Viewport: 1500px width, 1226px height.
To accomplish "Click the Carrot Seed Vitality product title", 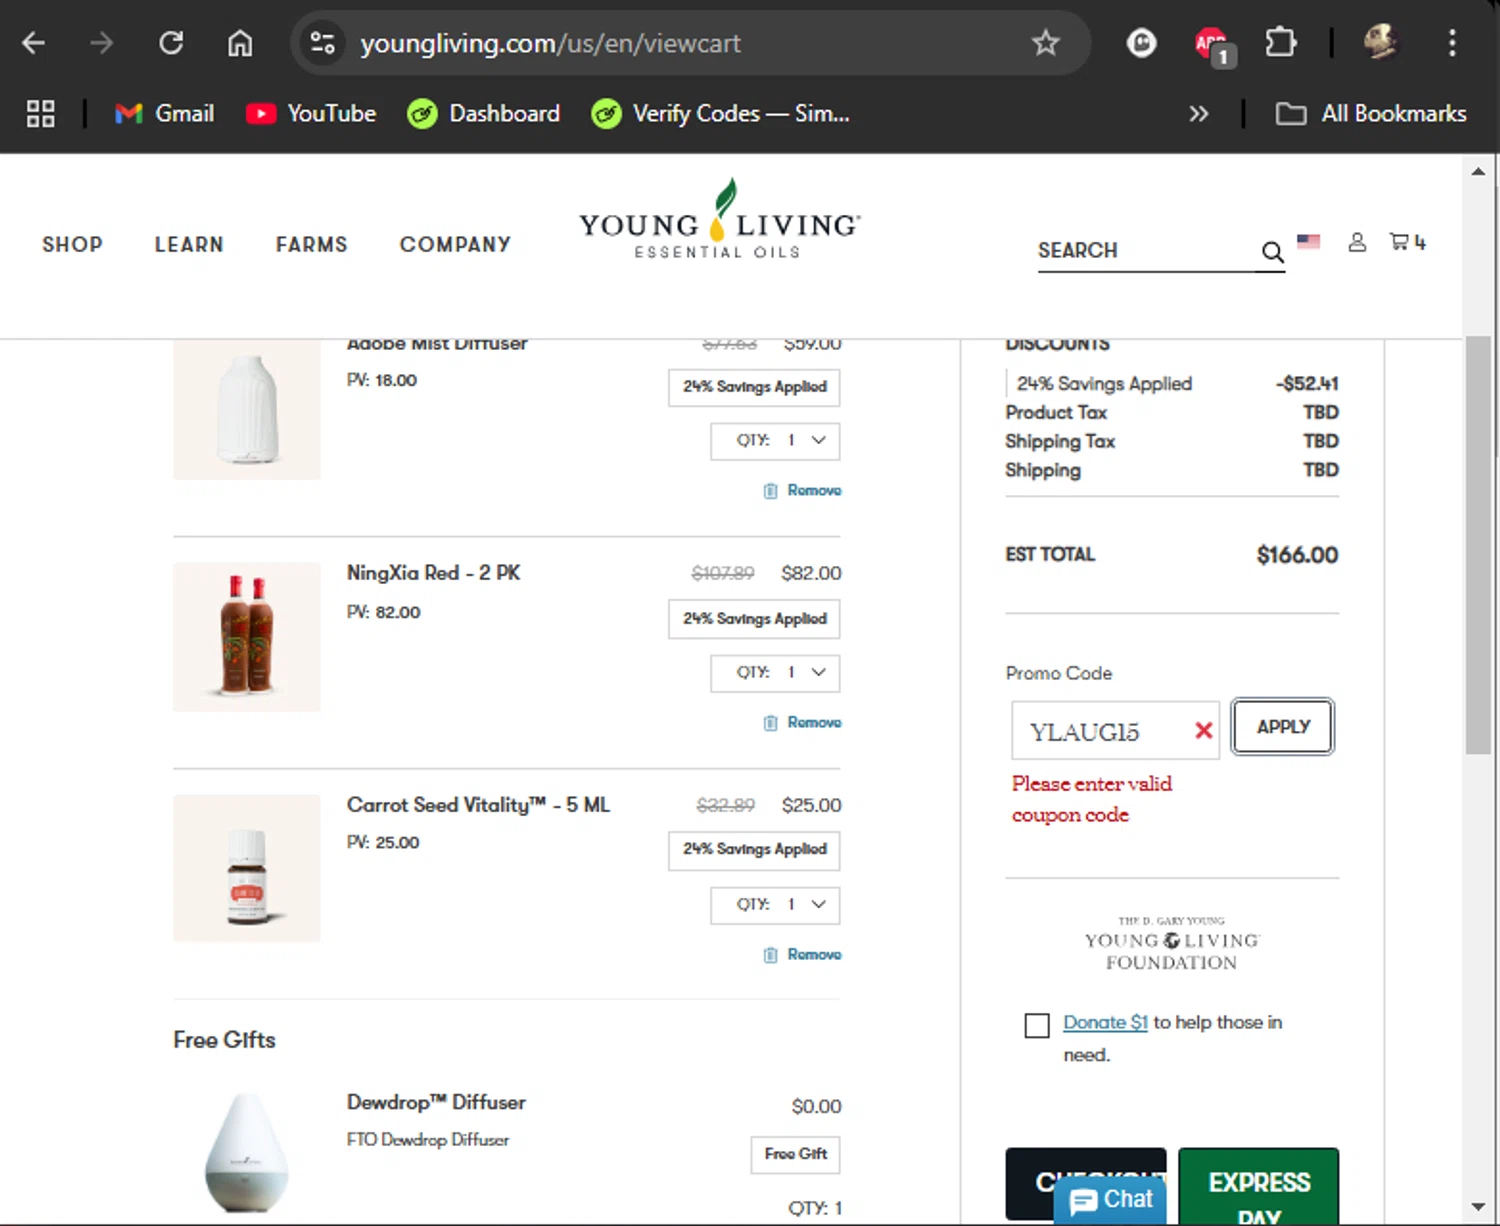I will [478, 805].
